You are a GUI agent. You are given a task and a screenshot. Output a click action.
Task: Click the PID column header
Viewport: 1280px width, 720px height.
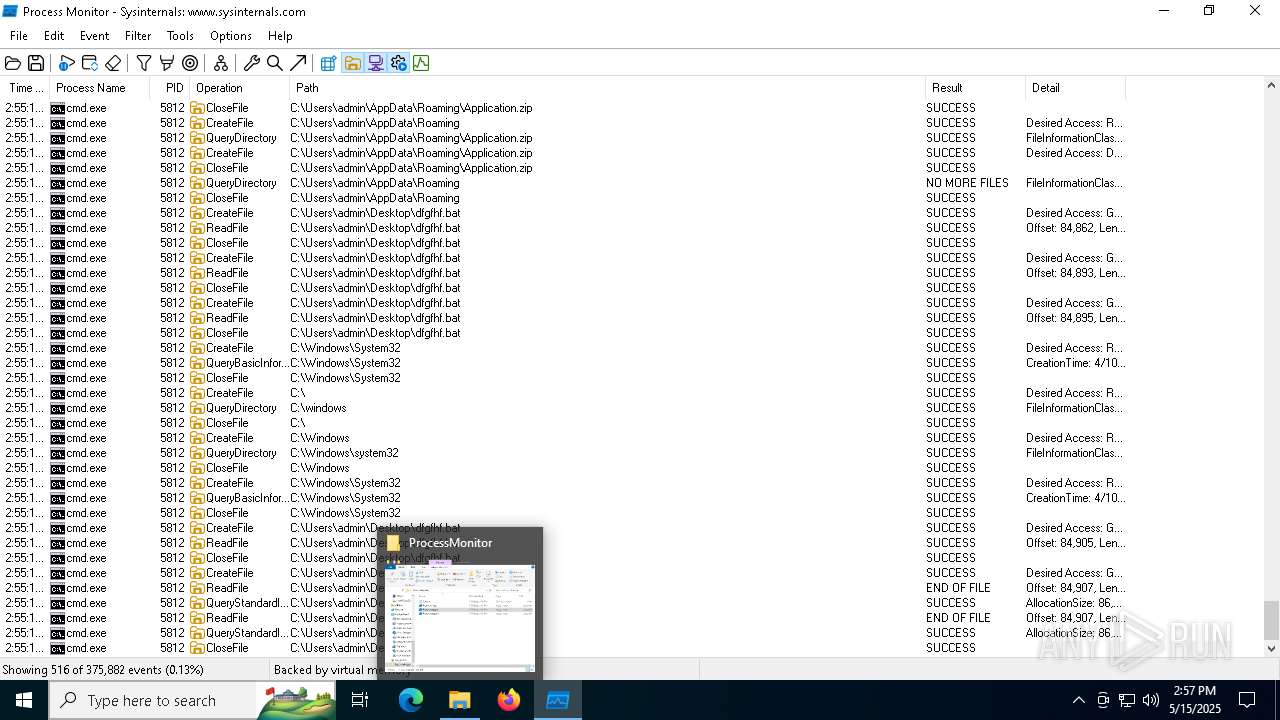(170, 88)
